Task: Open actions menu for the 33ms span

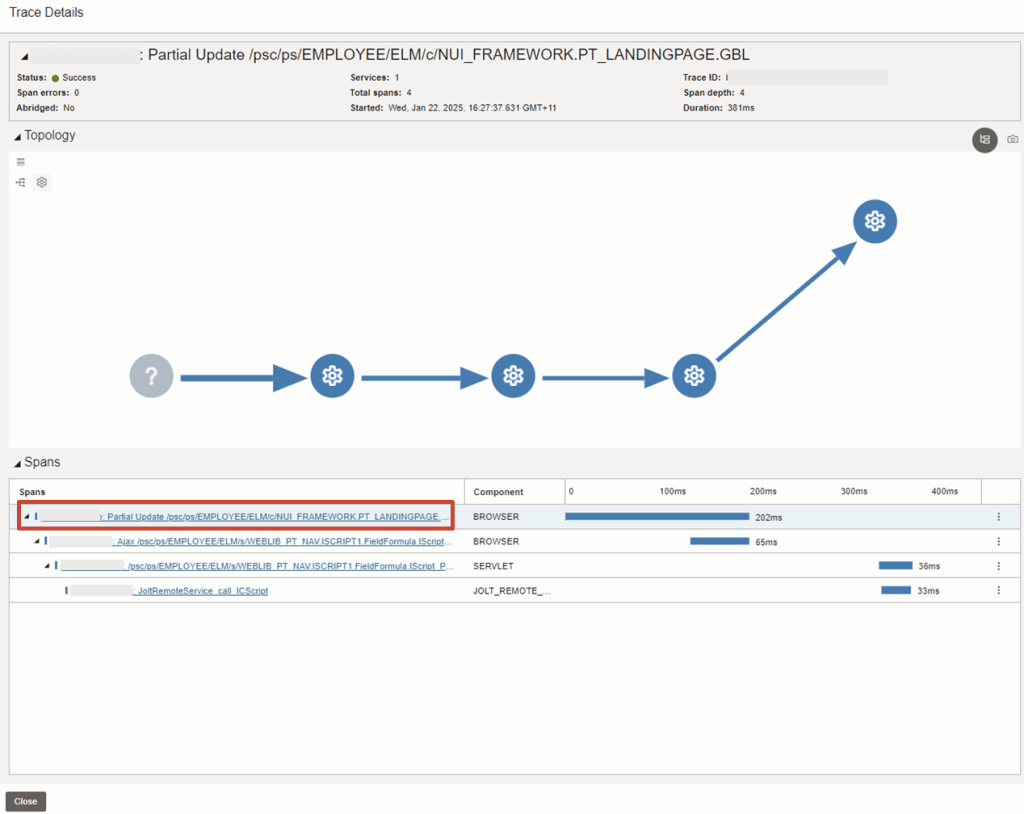Action: pos(998,591)
